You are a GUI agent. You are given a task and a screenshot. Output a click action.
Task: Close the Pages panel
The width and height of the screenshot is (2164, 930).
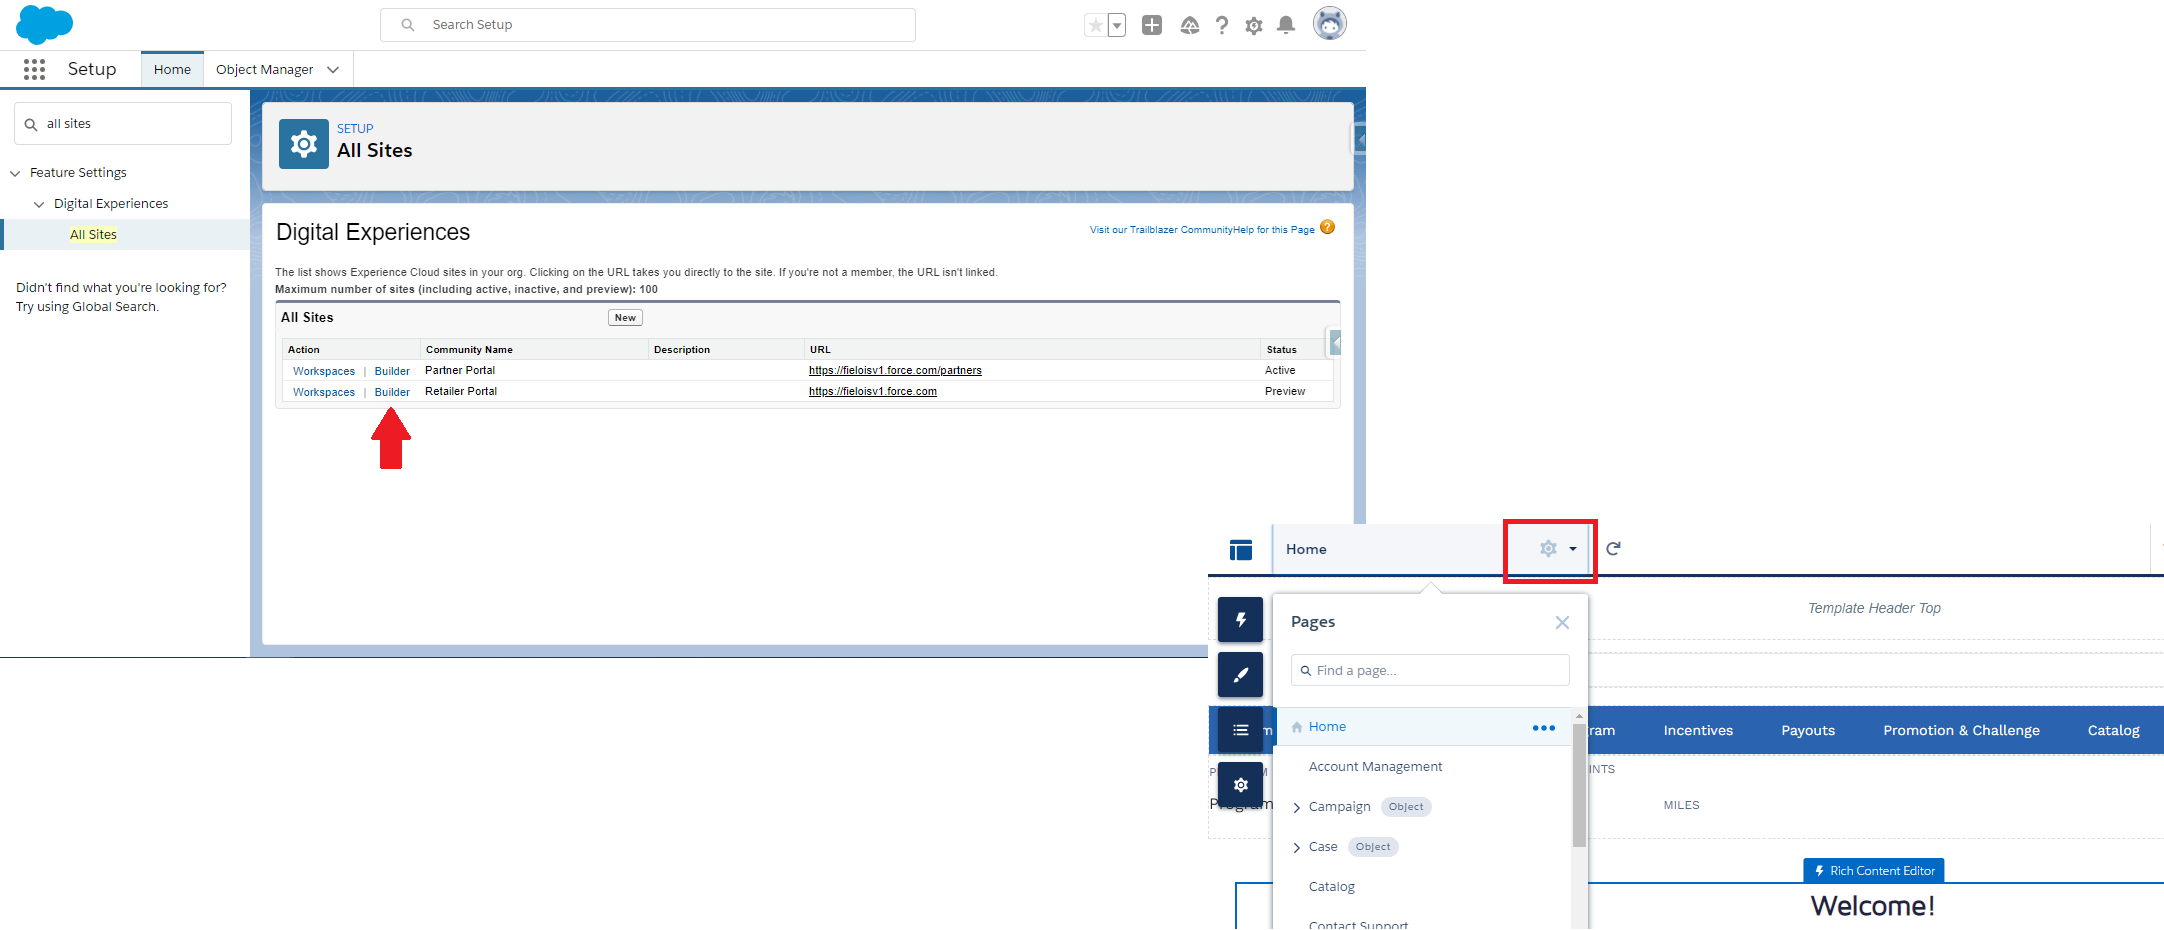[x=1562, y=623]
